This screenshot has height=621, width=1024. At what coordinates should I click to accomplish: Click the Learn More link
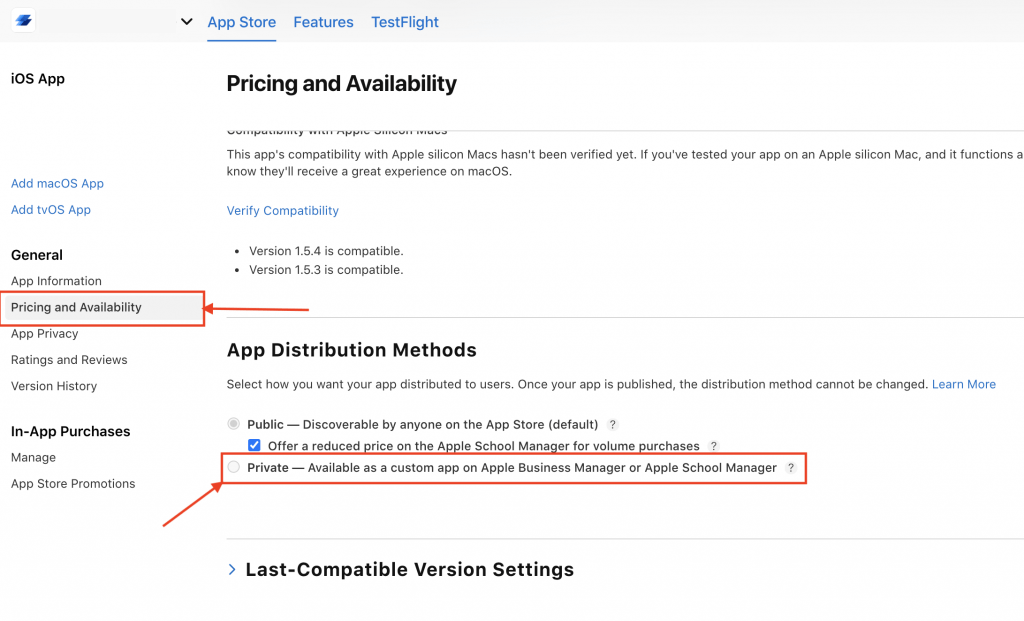(964, 385)
